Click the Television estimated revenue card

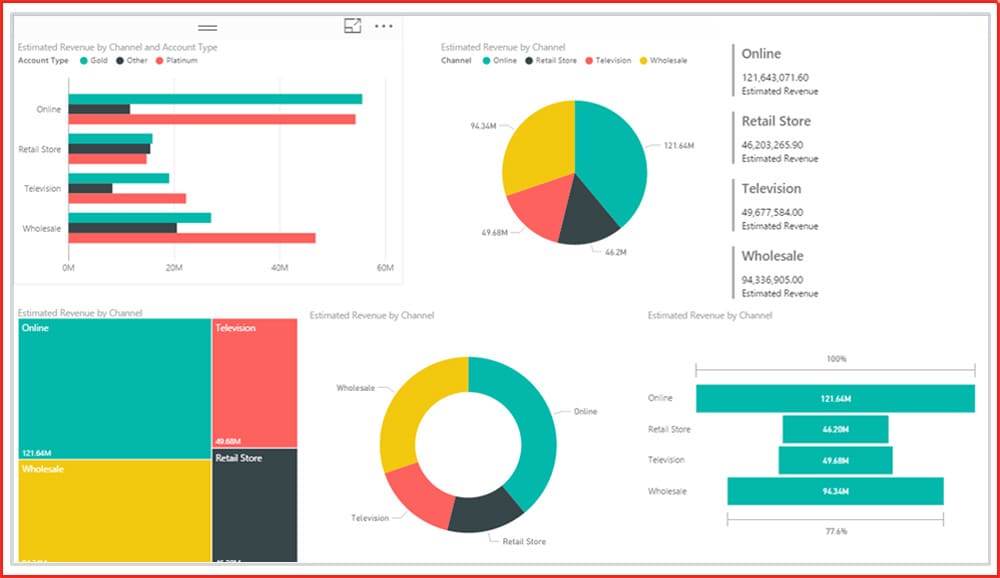780,205
